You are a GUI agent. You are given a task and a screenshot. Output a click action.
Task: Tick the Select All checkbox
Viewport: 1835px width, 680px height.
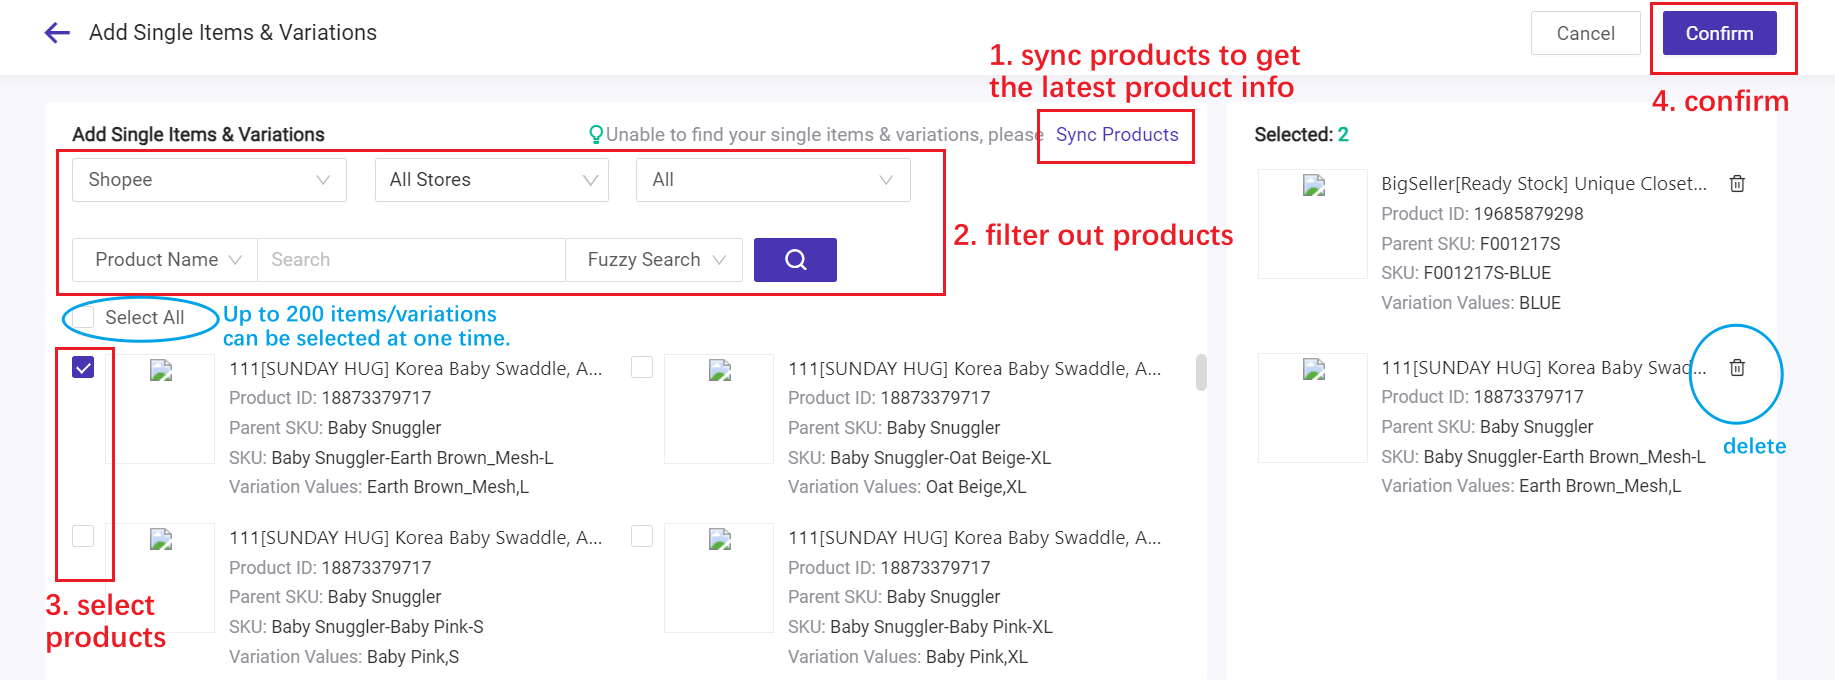[x=84, y=317]
